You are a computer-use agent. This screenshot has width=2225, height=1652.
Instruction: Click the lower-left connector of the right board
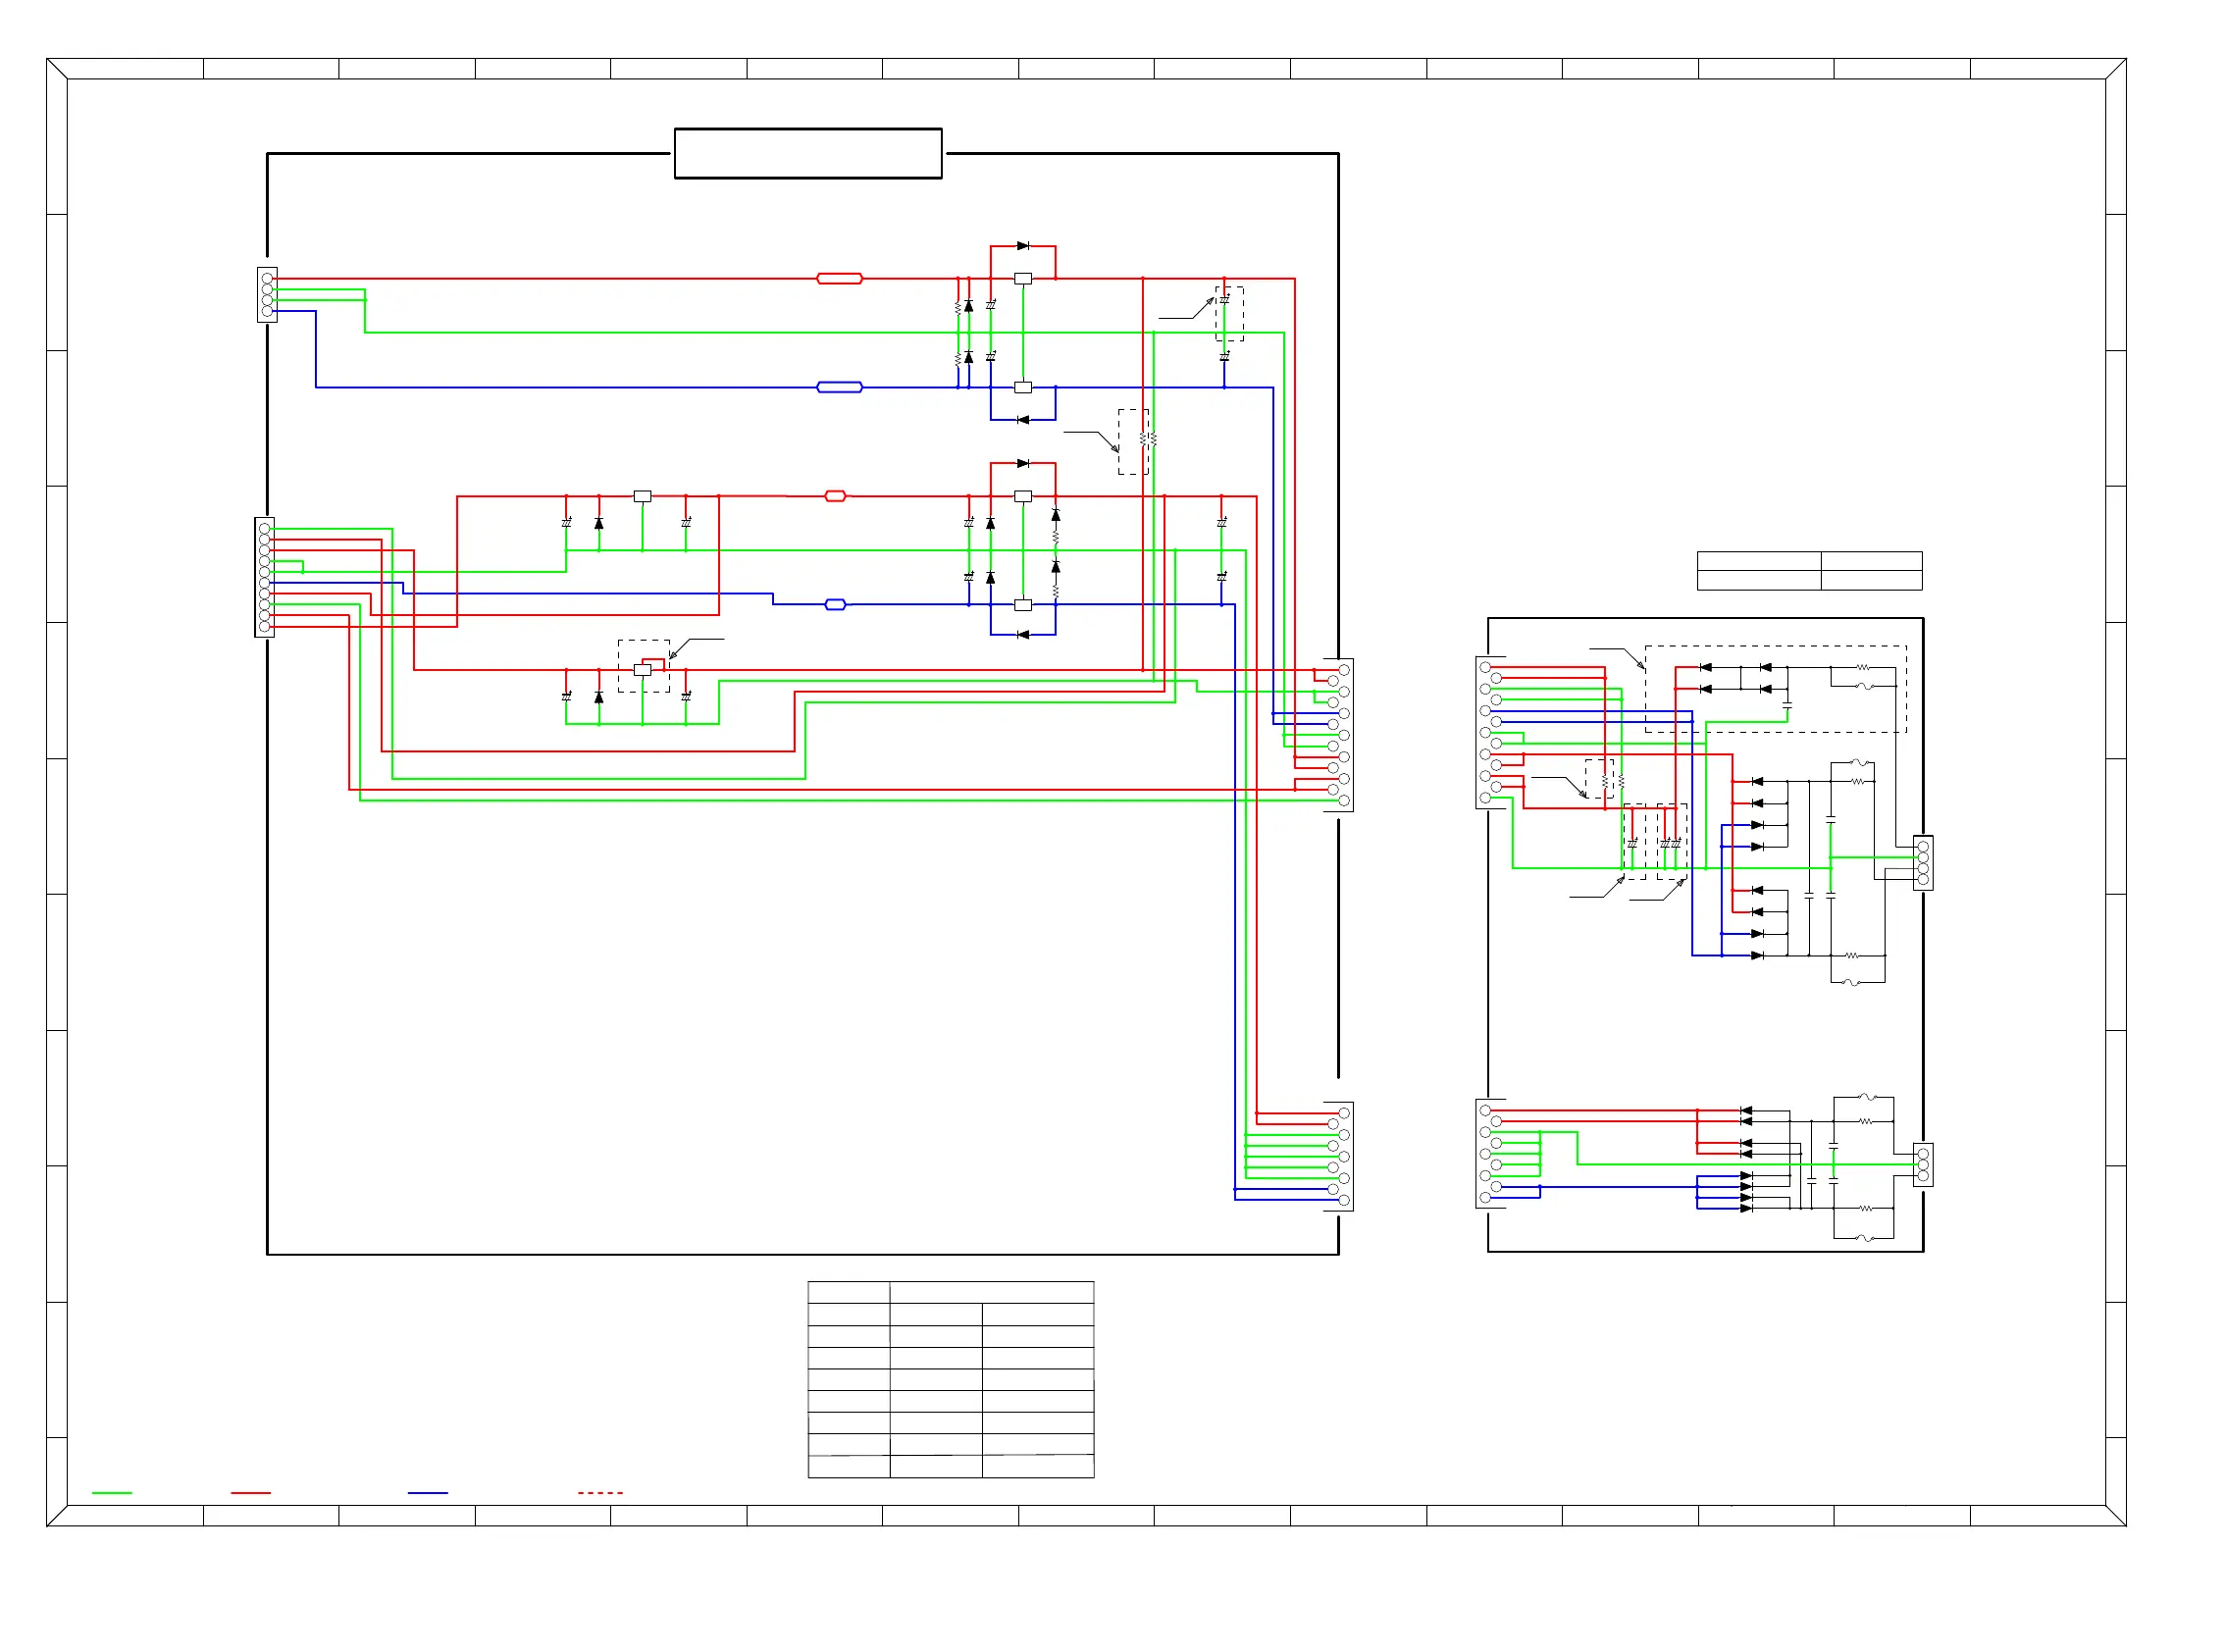pyautogui.click(x=1491, y=1154)
